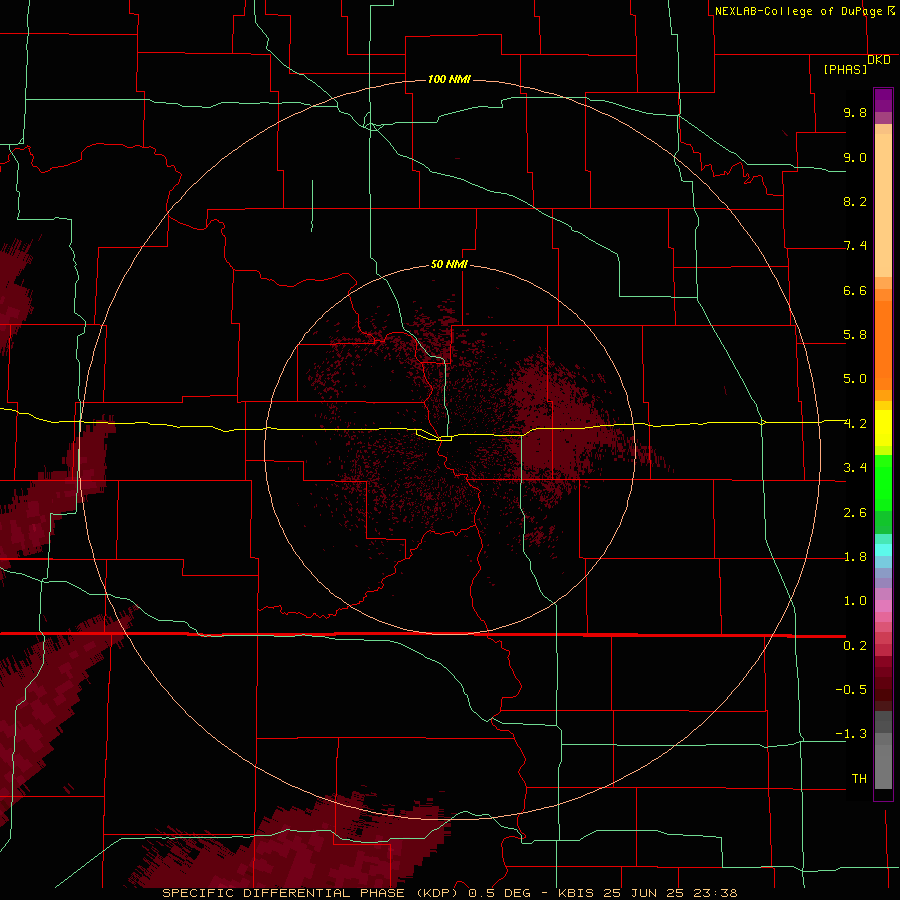The width and height of the screenshot is (900, 900).
Task: Select the 9.8 value on the scale
Action: [855, 112]
